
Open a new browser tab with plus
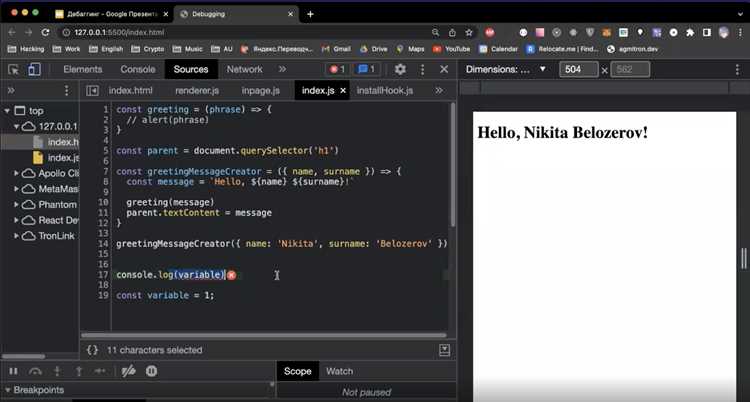click(310, 14)
